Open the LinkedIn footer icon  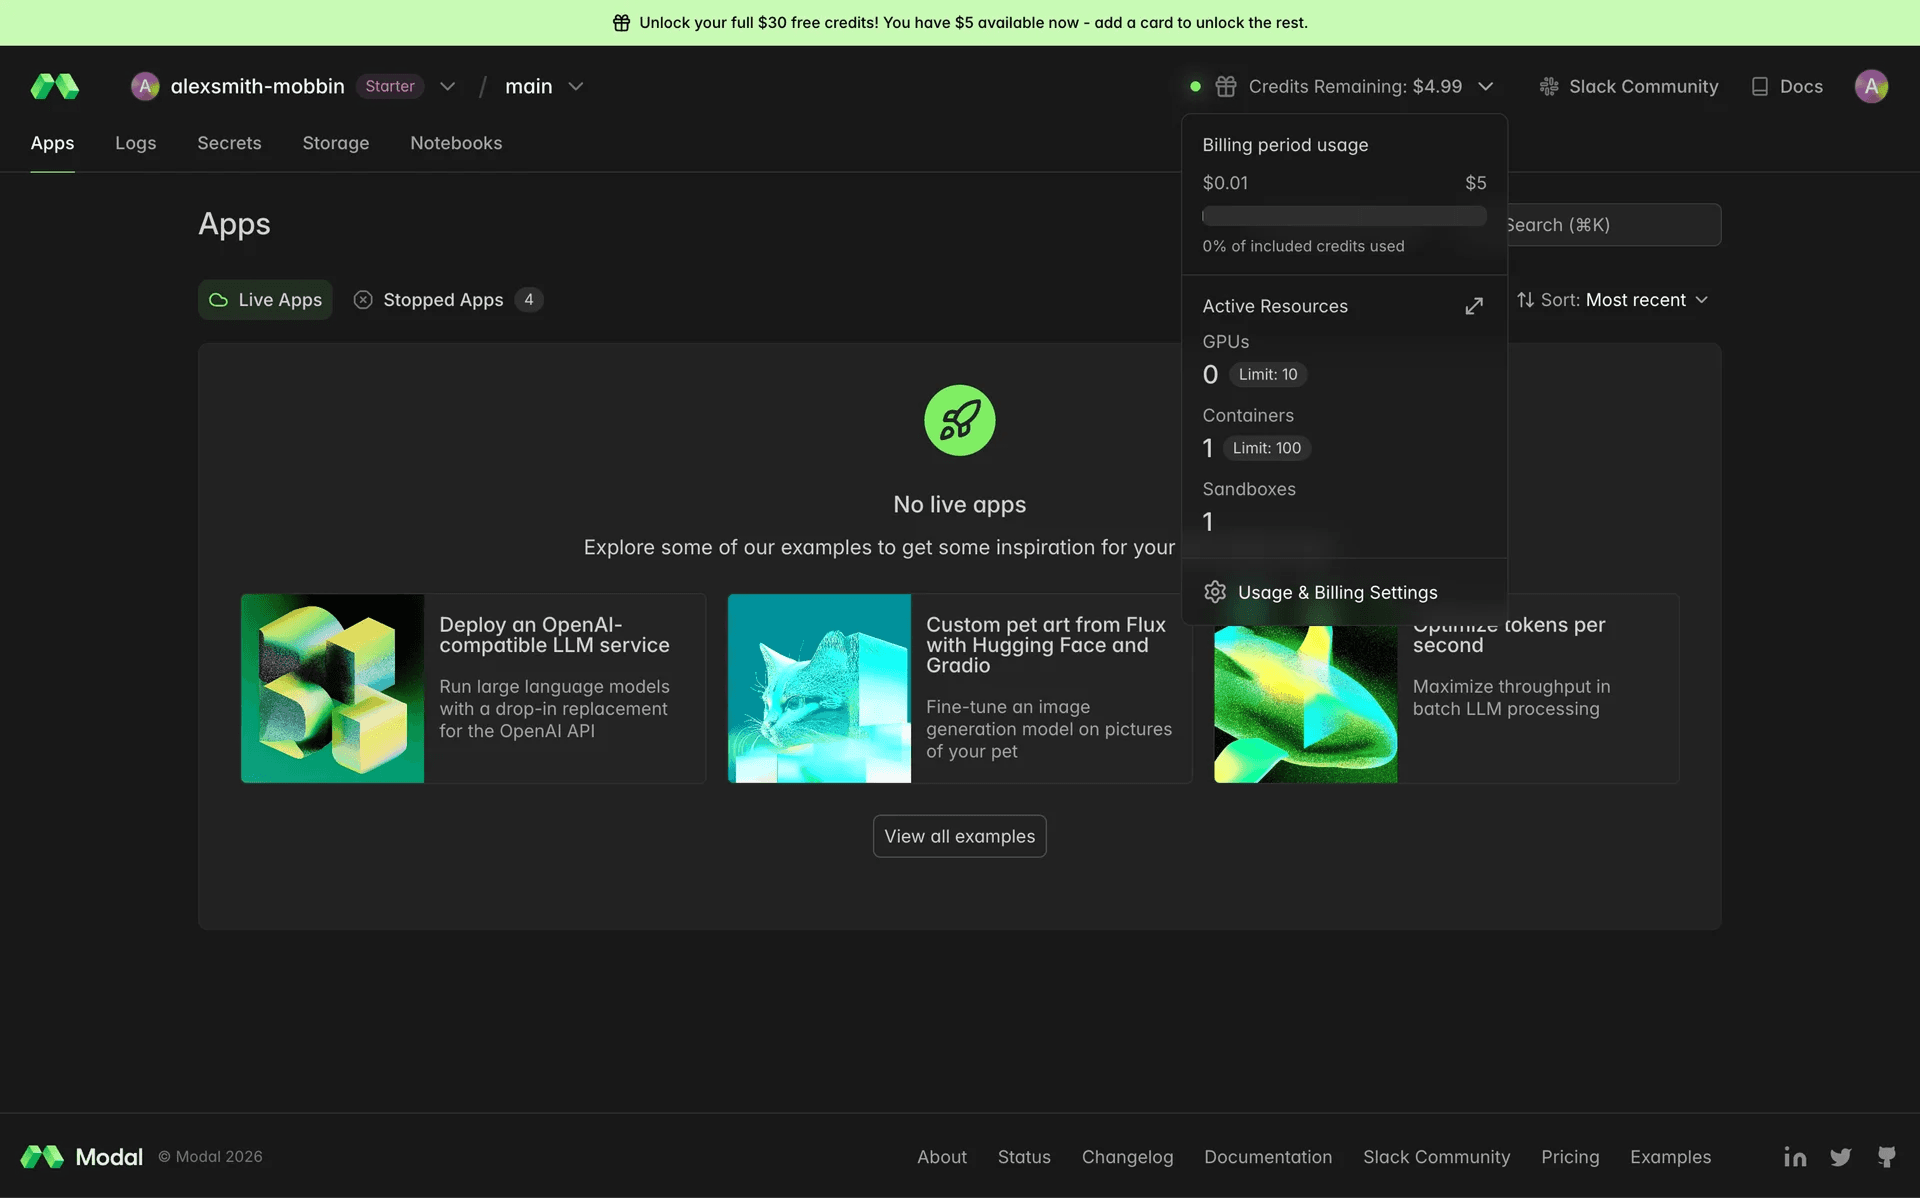tap(1795, 1157)
